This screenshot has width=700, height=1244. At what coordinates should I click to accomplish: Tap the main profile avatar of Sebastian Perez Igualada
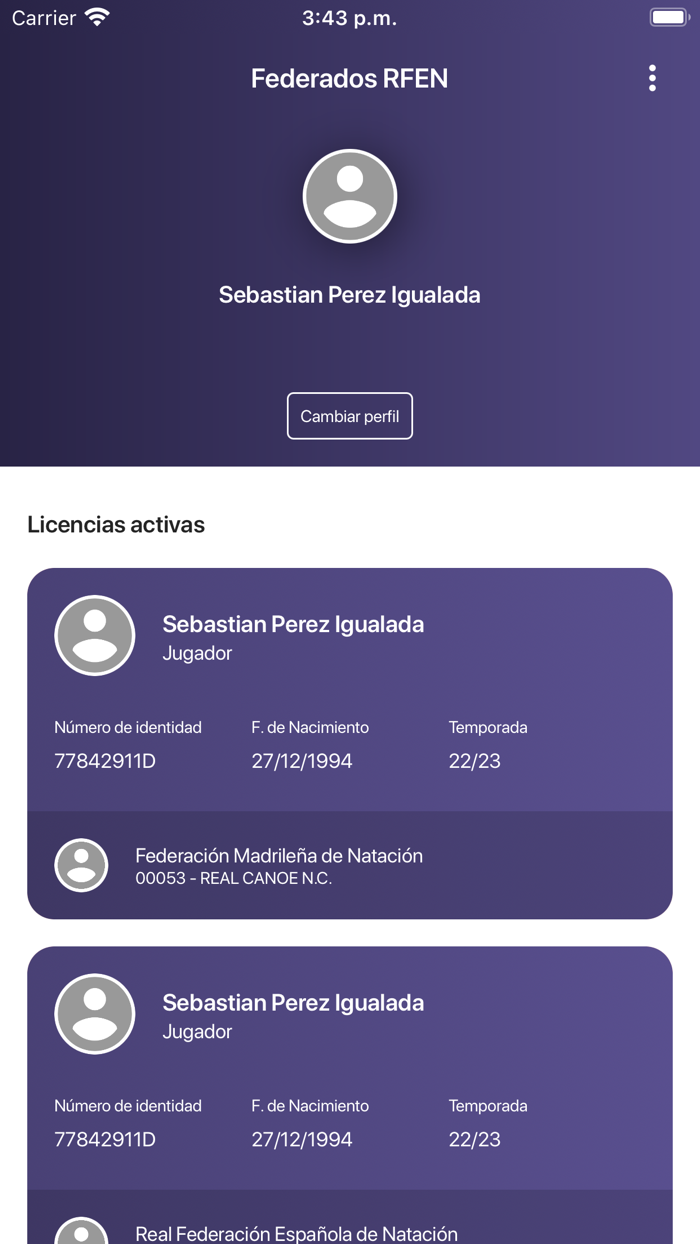(350, 196)
